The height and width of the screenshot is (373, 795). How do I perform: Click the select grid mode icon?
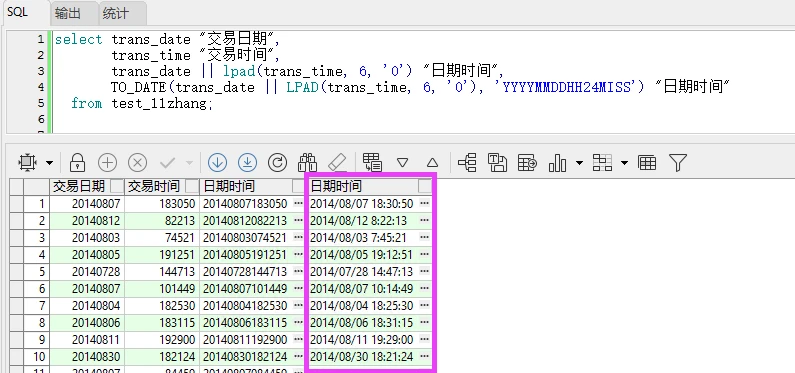coord(27,163)
